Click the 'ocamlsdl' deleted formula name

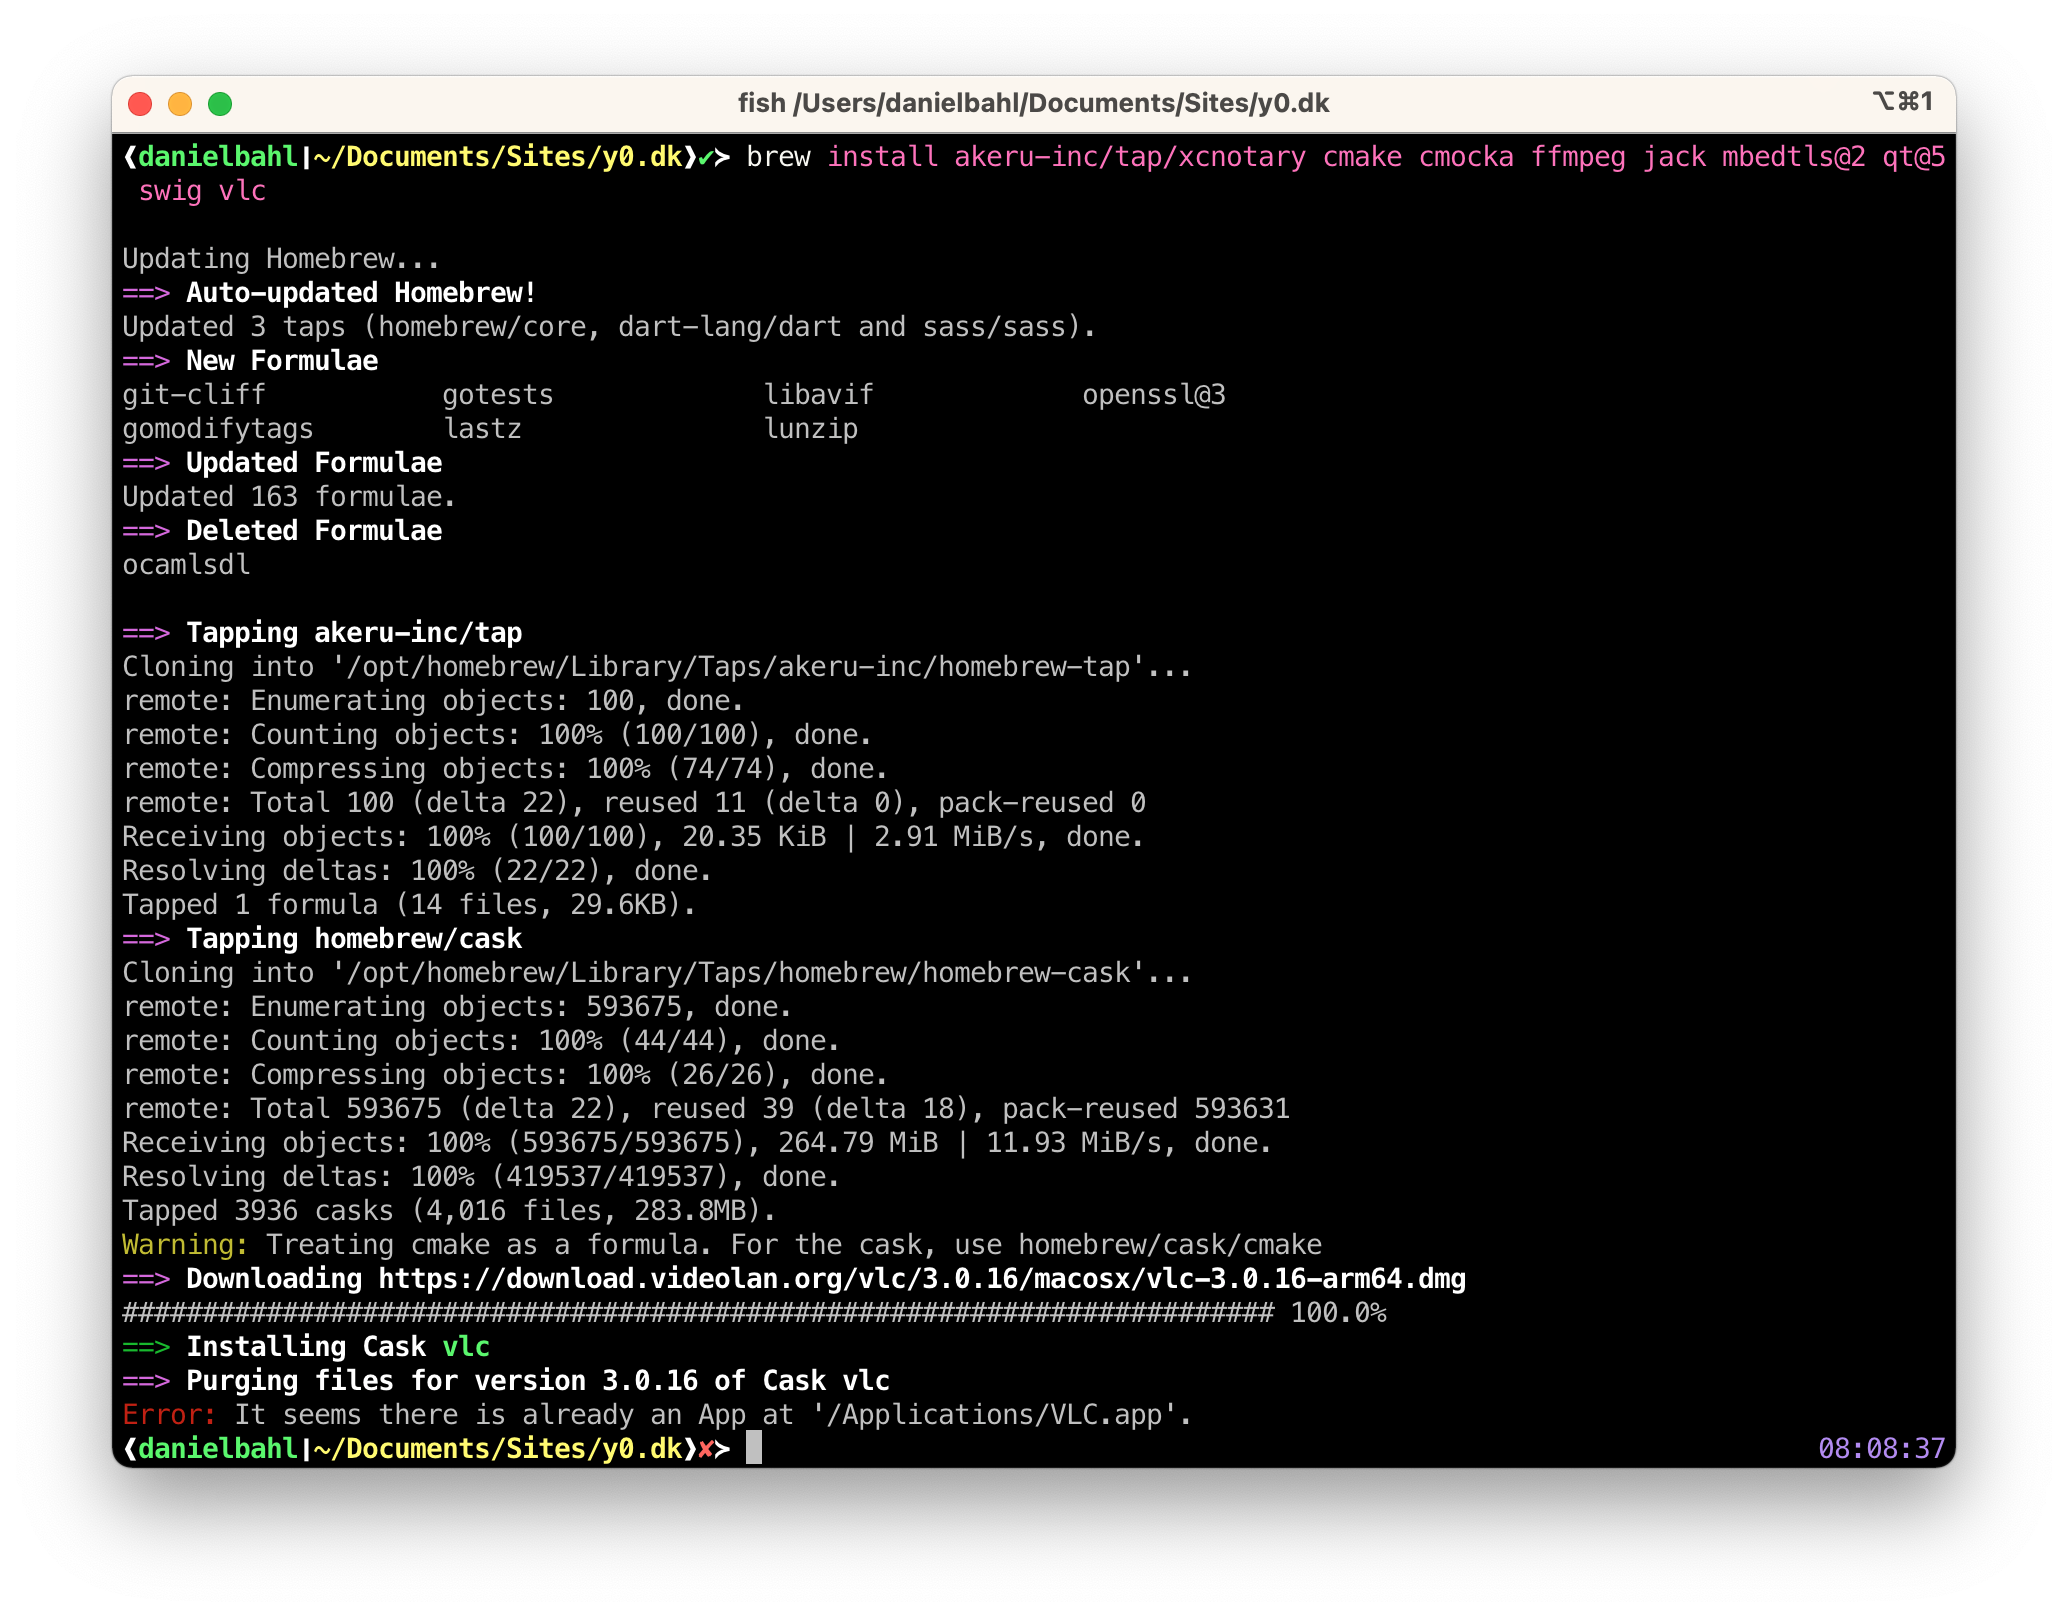tap(186, 565)
